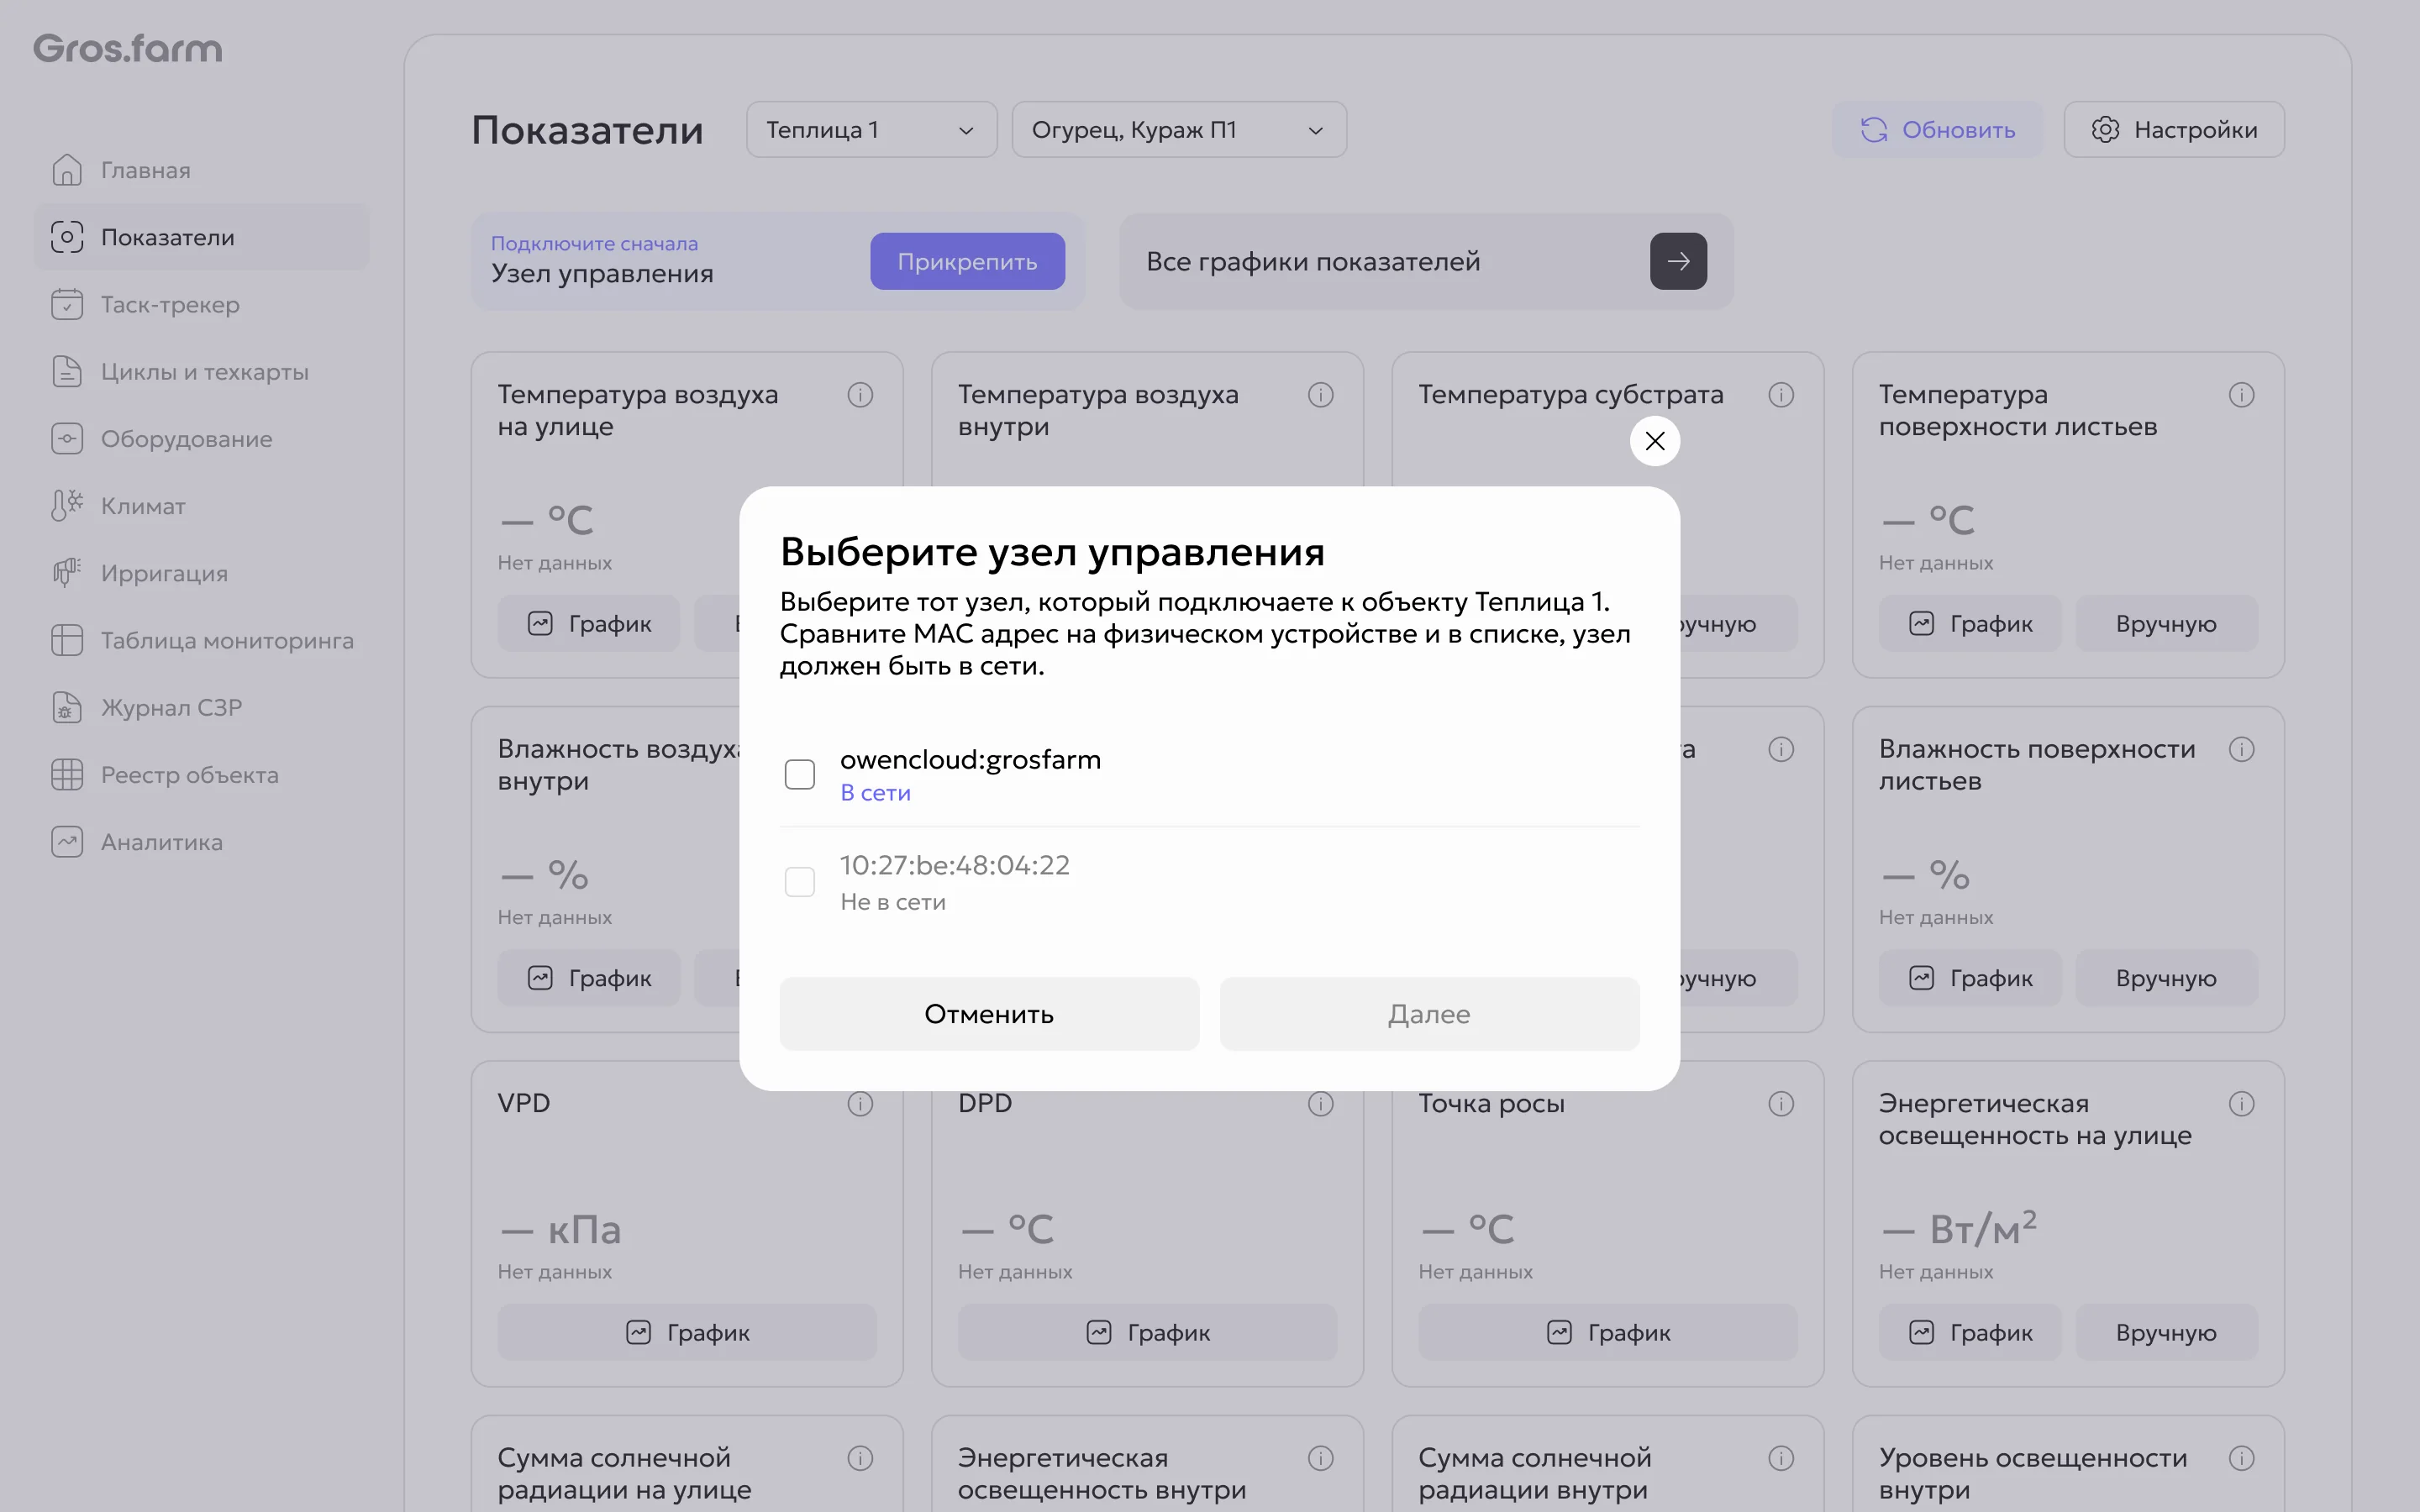
Task: Tick the owencloud:grosfarm checkbox
Action: coord(799,774)
